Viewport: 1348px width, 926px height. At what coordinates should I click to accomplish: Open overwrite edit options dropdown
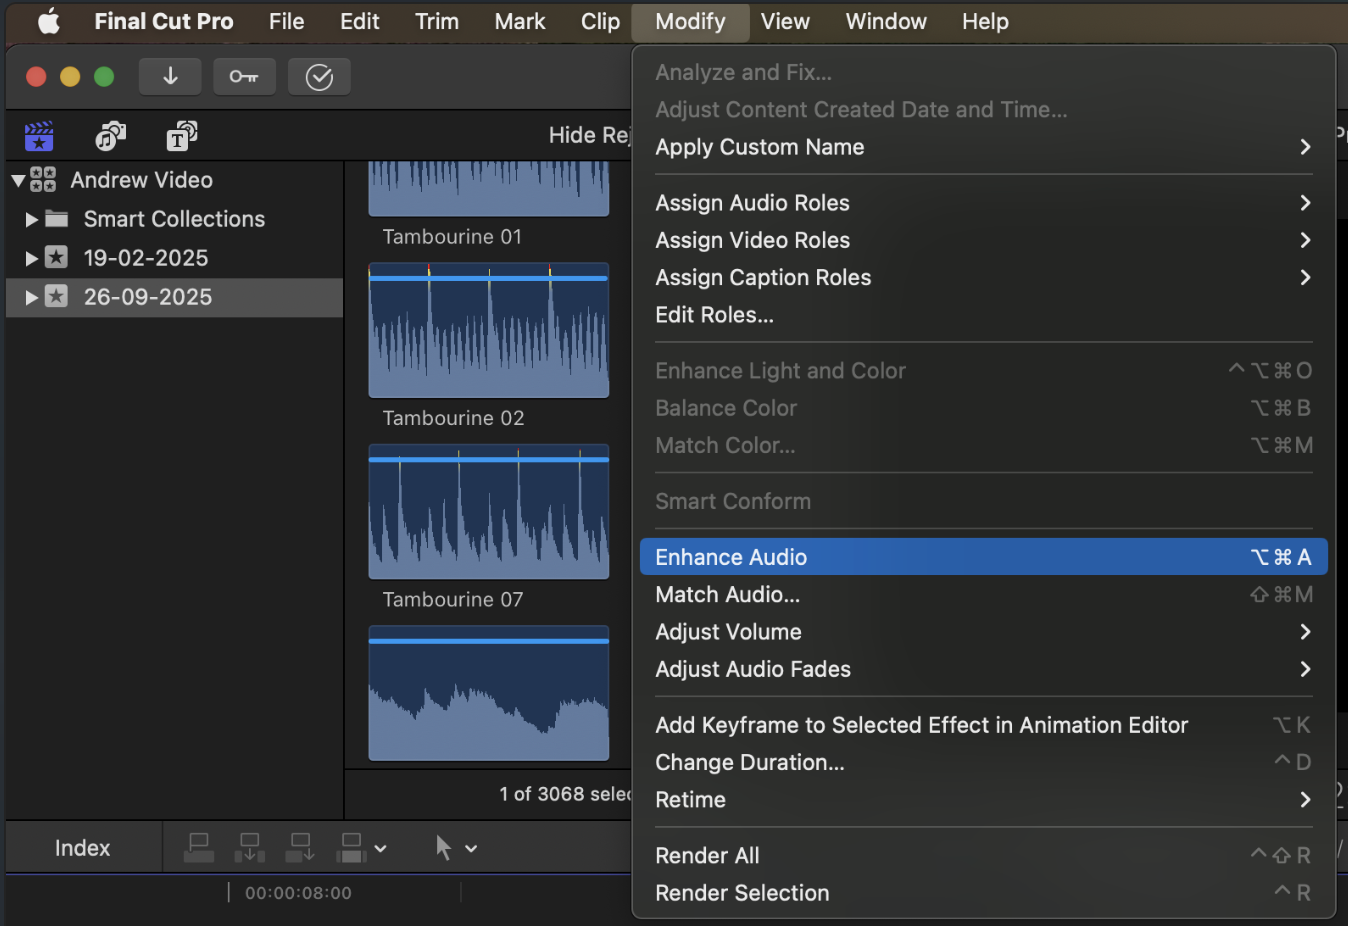click(x=380, y=849)
